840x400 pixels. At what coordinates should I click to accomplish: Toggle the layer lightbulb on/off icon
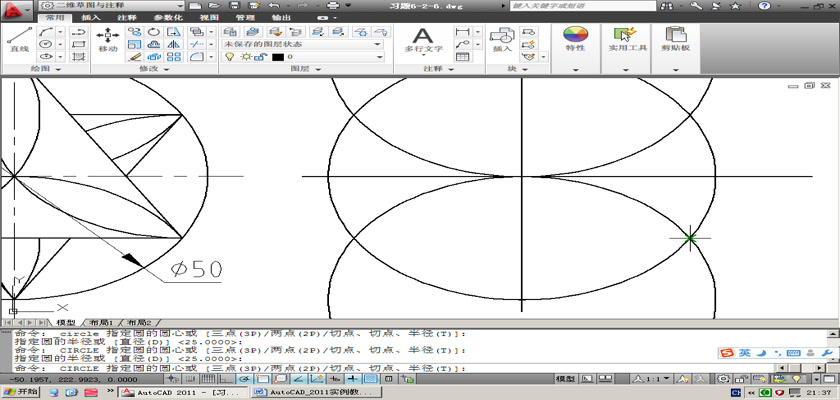230,56
